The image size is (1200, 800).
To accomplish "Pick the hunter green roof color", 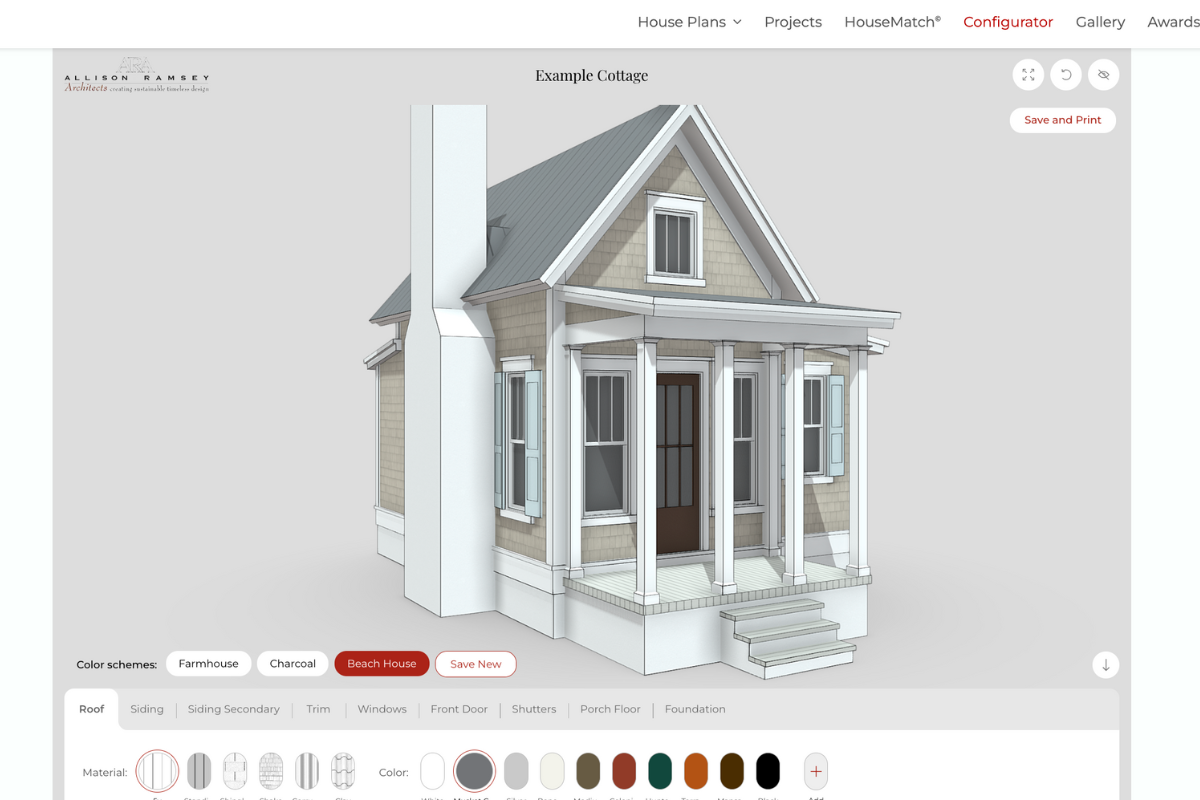I will [x=660, y=771].
